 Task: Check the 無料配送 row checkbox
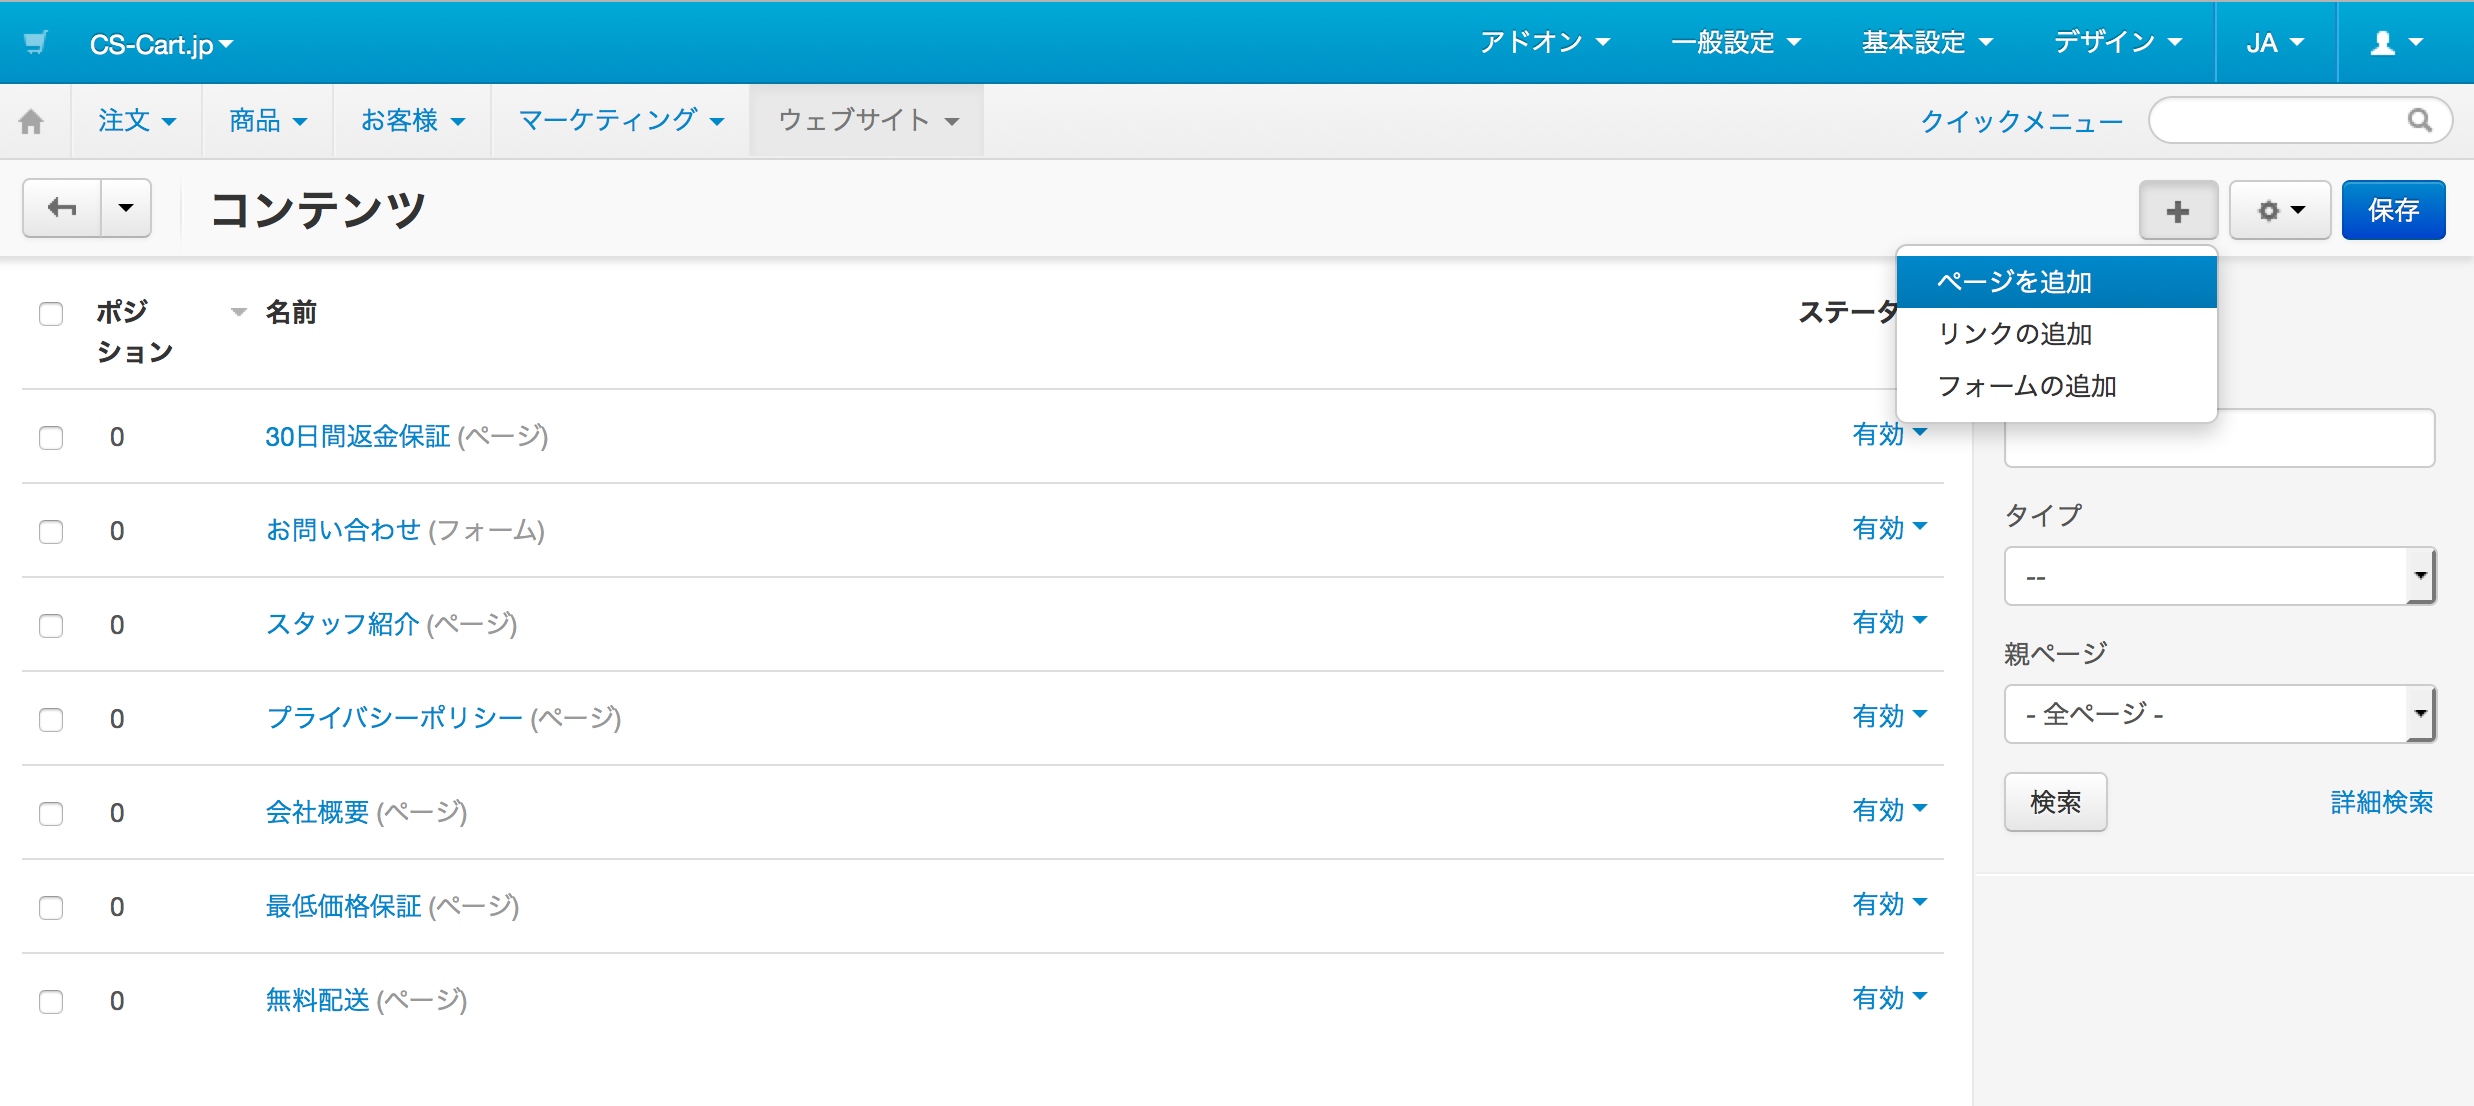(x=51, y=1002)
